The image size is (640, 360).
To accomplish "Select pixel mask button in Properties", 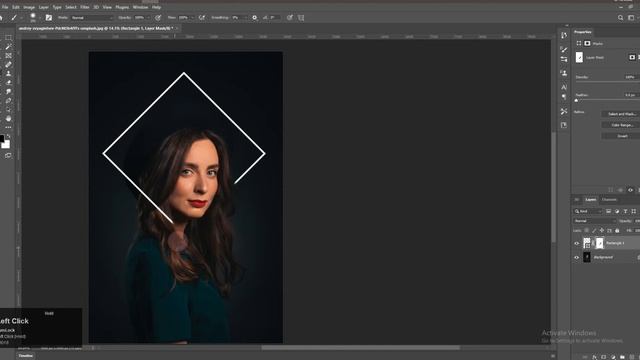I will [632, 57].
